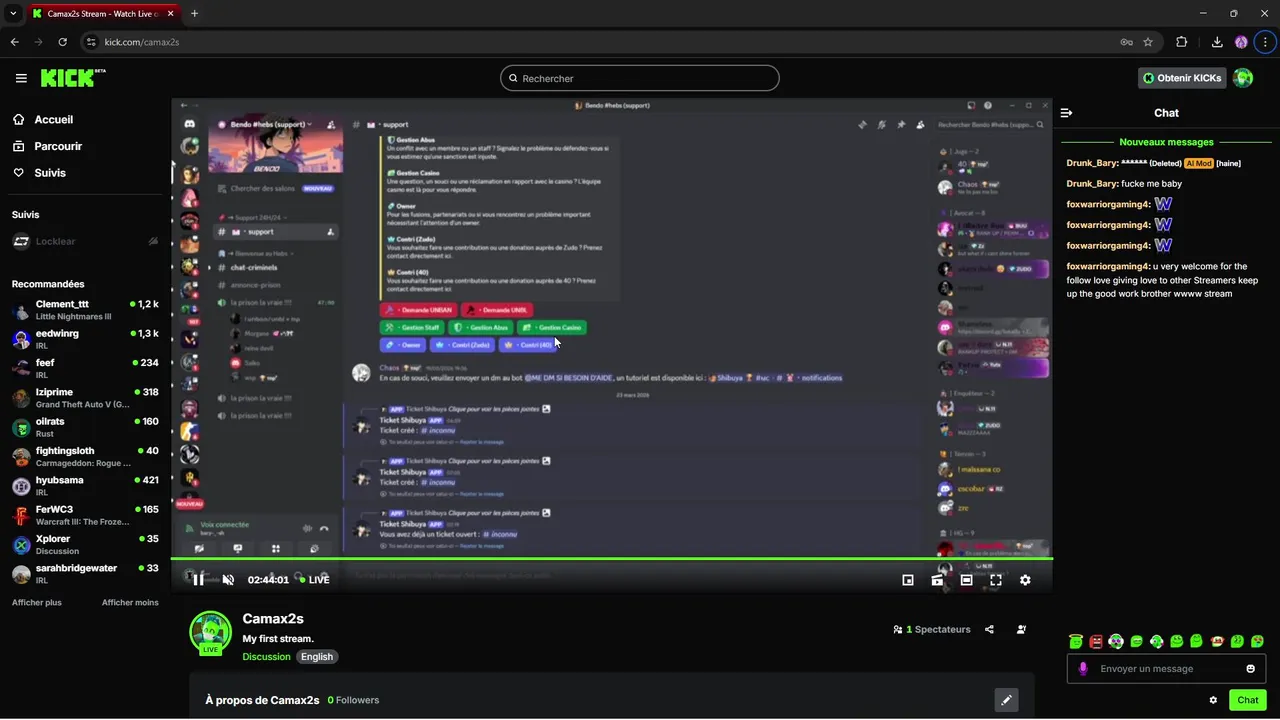1280x720 pixels.
Task: Open recommended channel Xplorer
Action: point(85,544)
